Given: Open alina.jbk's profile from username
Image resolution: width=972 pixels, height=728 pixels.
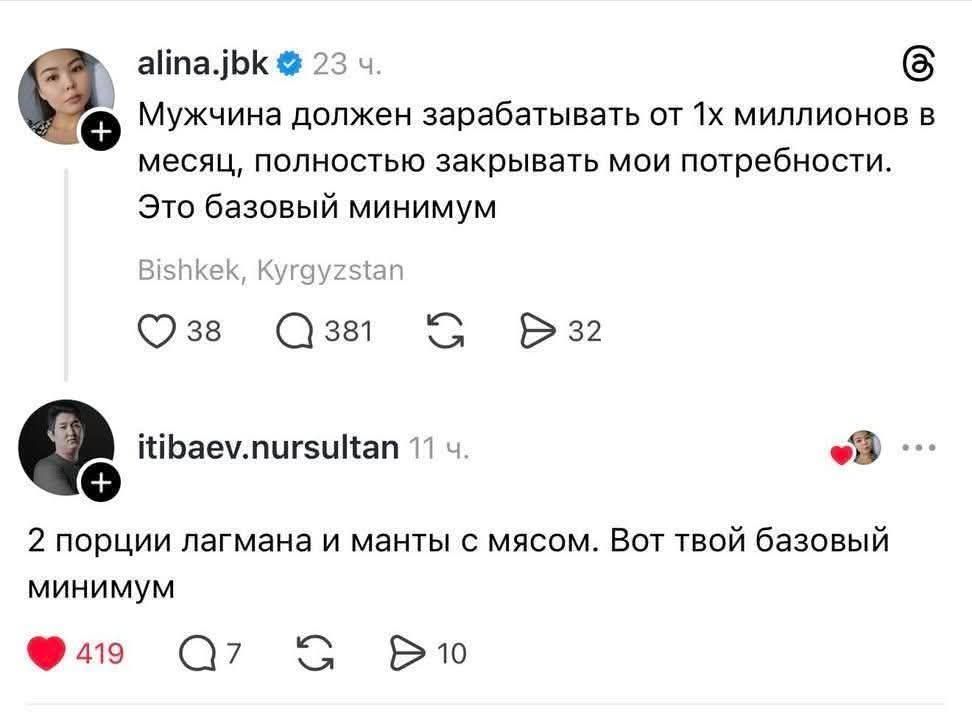Looking at the screenshot, I should [201, 62].
